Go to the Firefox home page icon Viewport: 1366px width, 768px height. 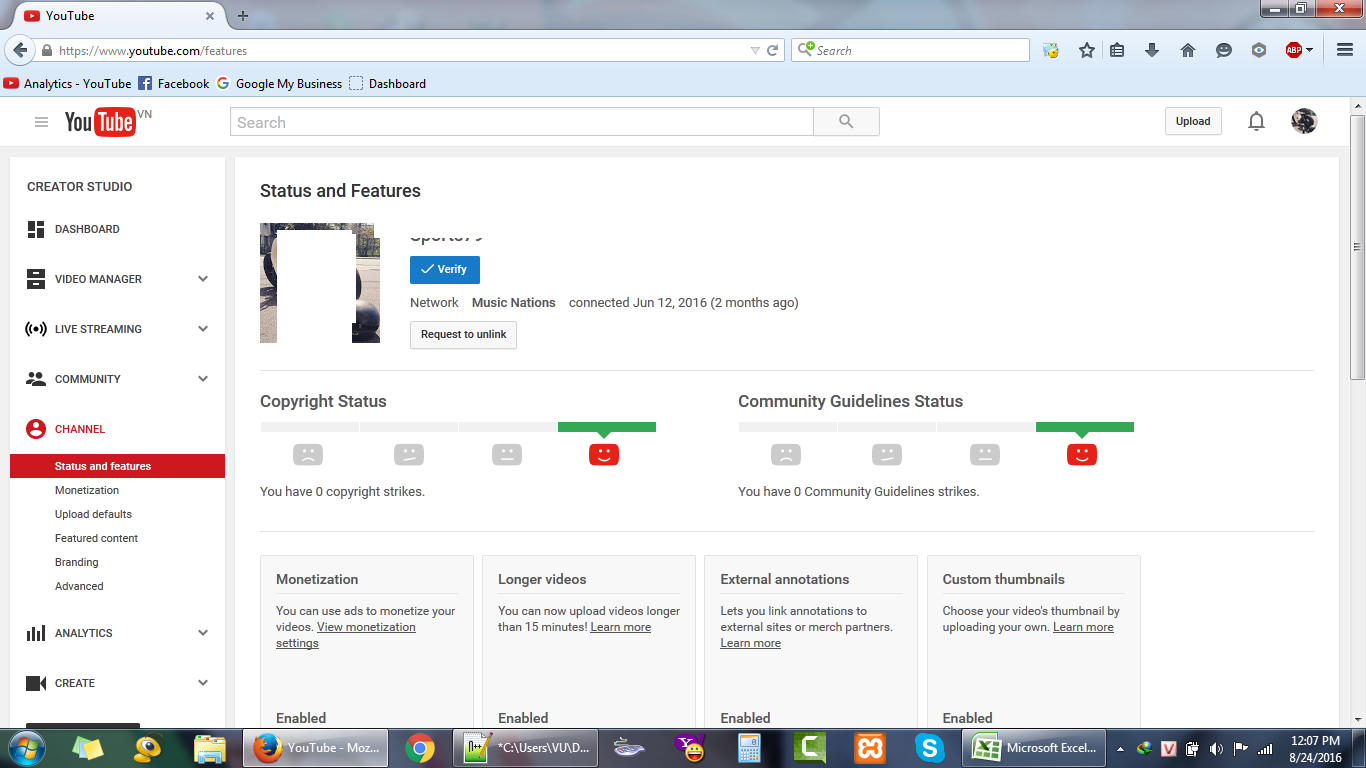click(1188, 50)
